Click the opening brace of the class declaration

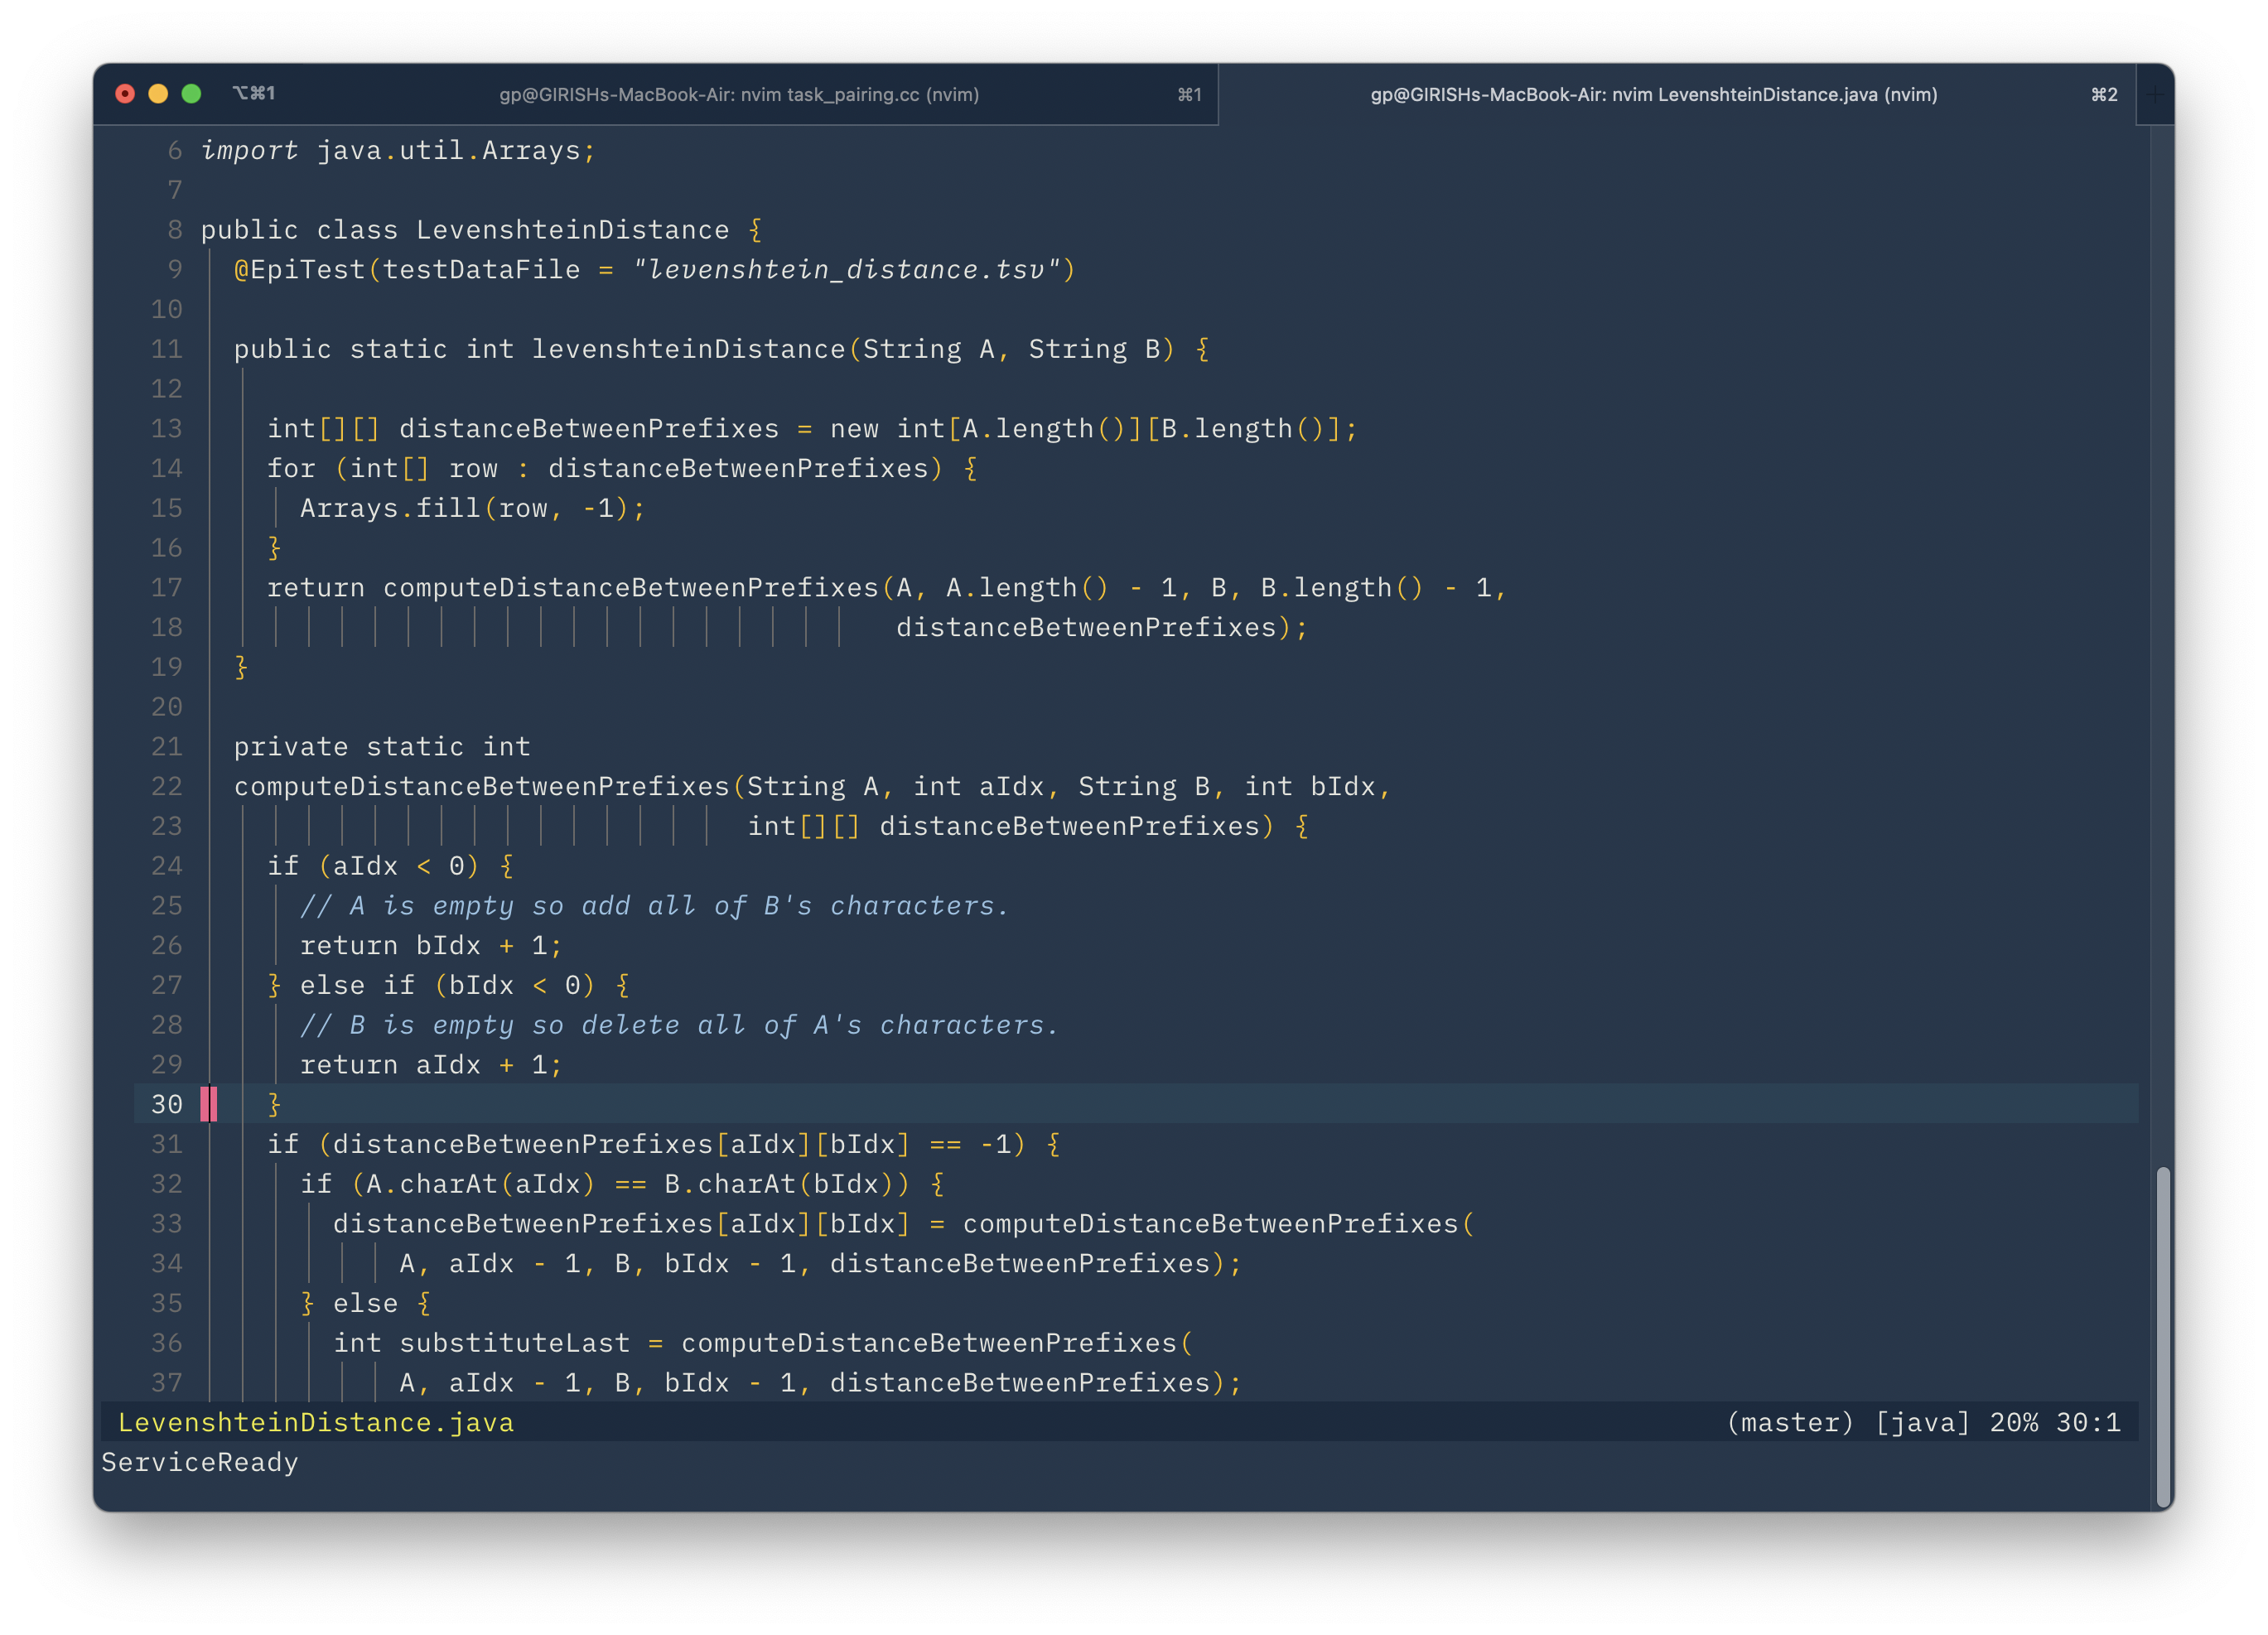(755, 230)
